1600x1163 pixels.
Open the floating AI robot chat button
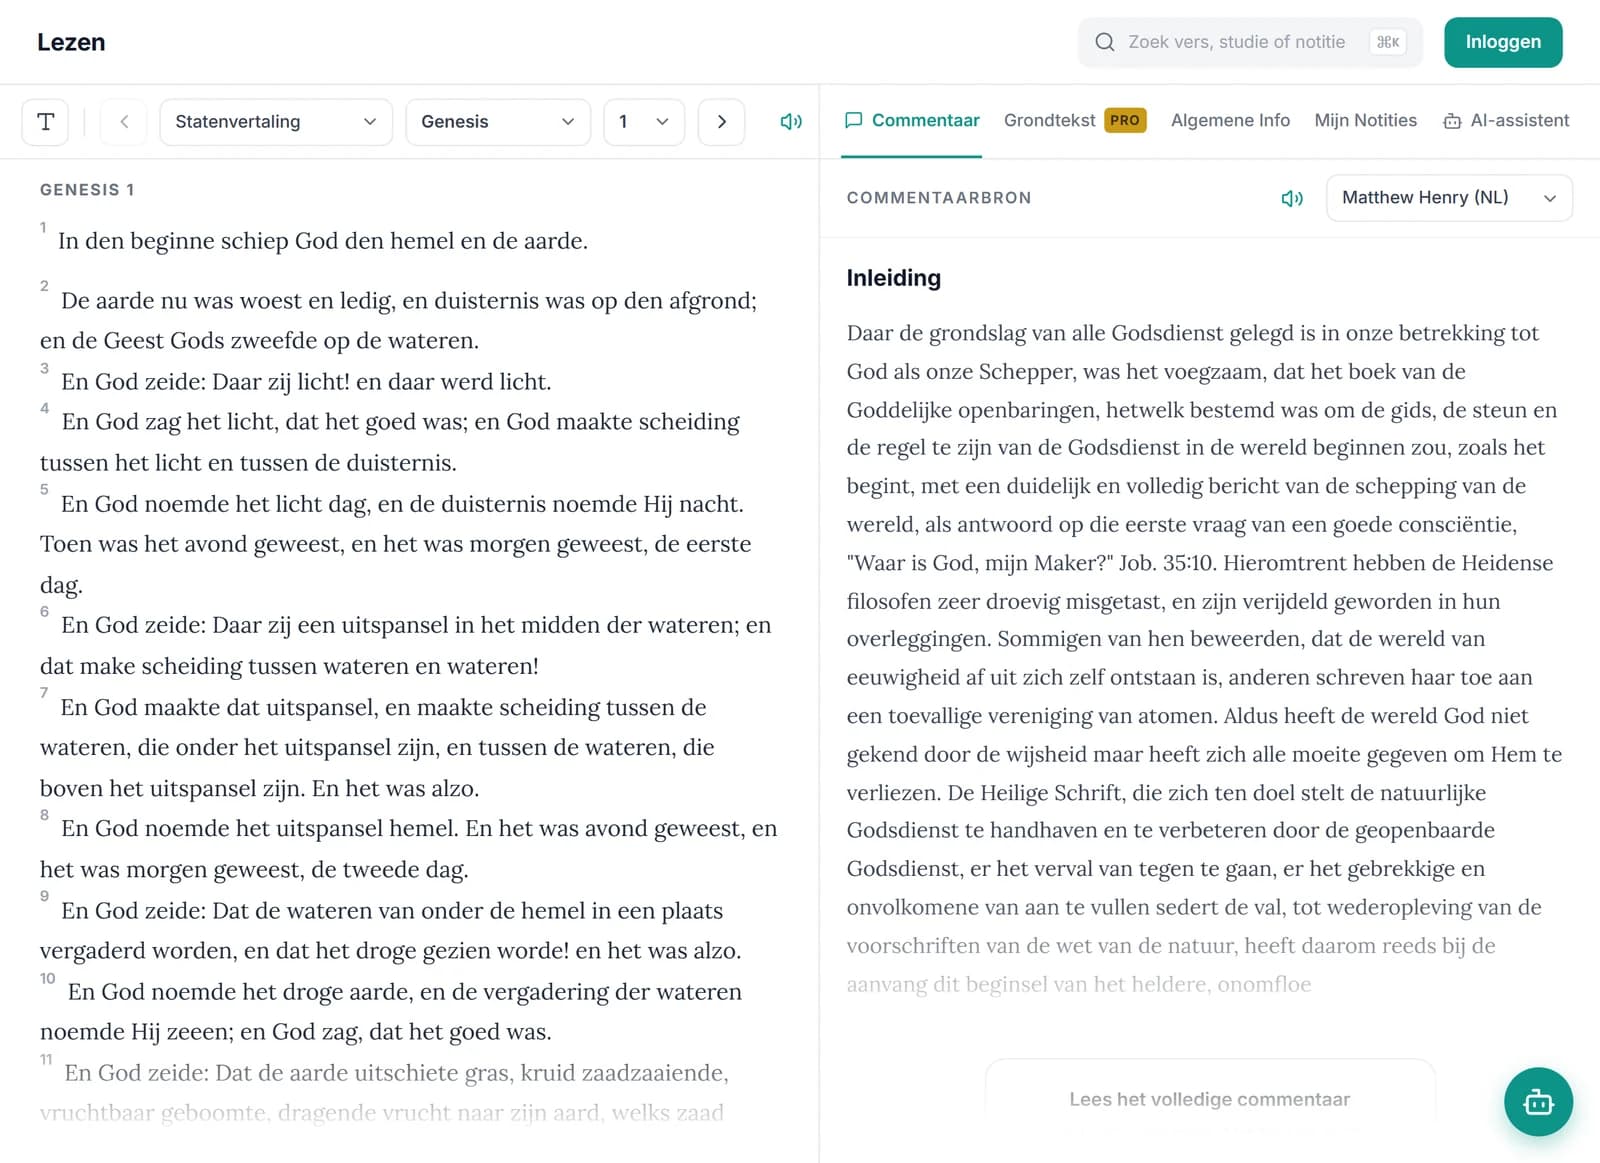[1538, 1102]
